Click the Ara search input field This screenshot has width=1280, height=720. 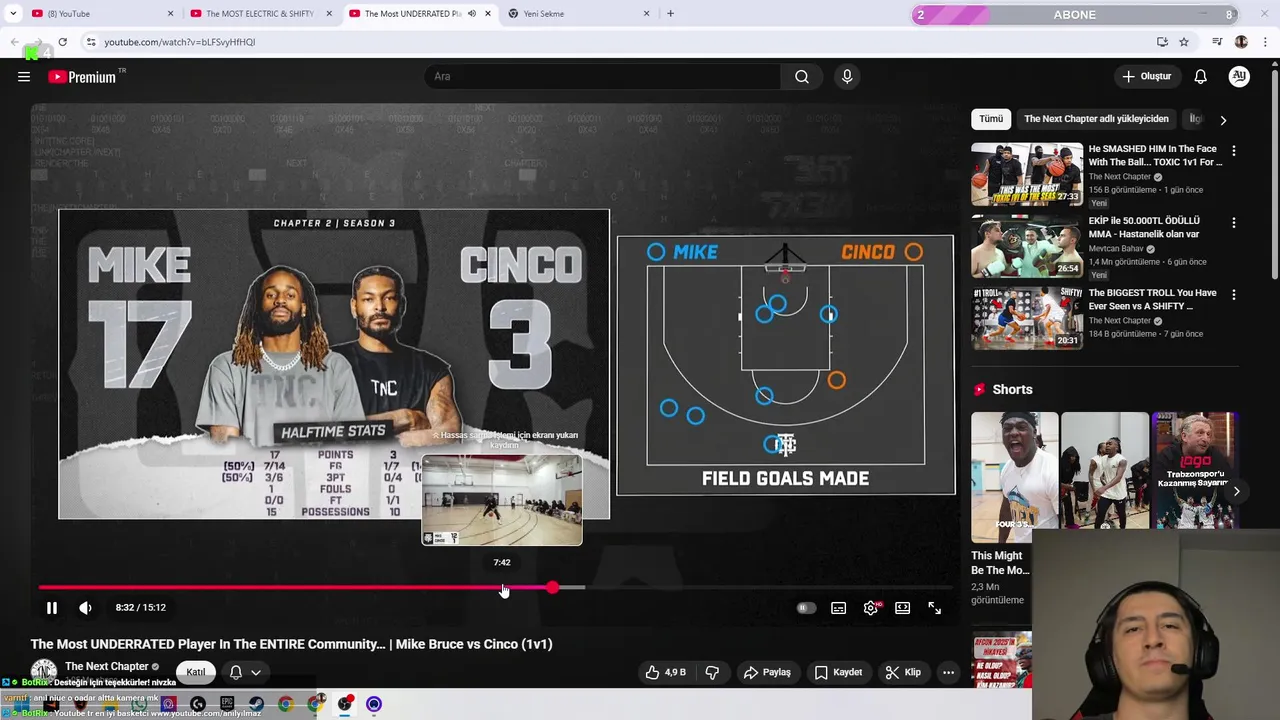pyautogui.click(x=603, y=77)
